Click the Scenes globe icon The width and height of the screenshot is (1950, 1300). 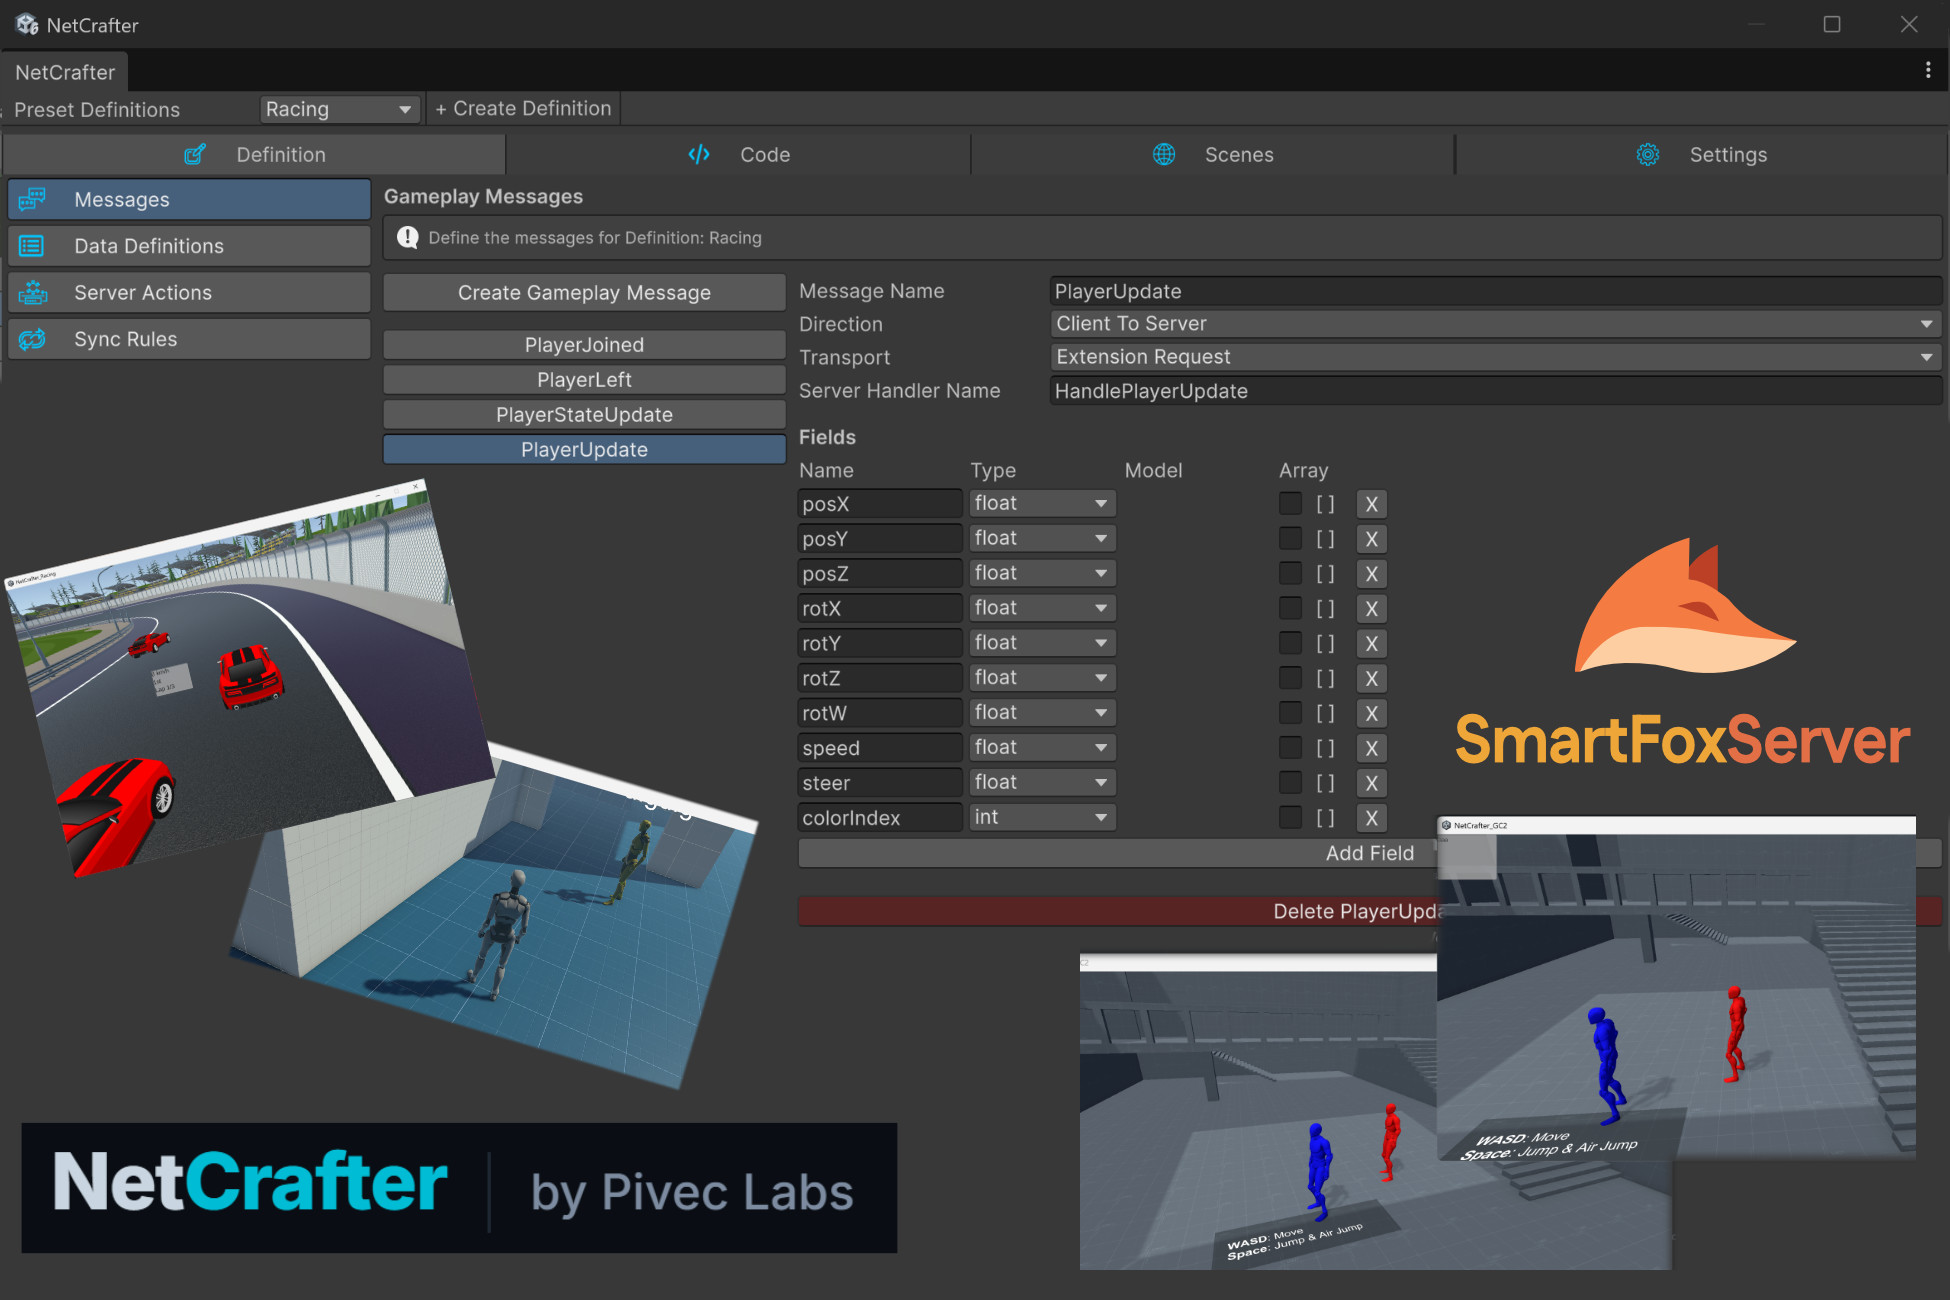[x=1164, y=154]
